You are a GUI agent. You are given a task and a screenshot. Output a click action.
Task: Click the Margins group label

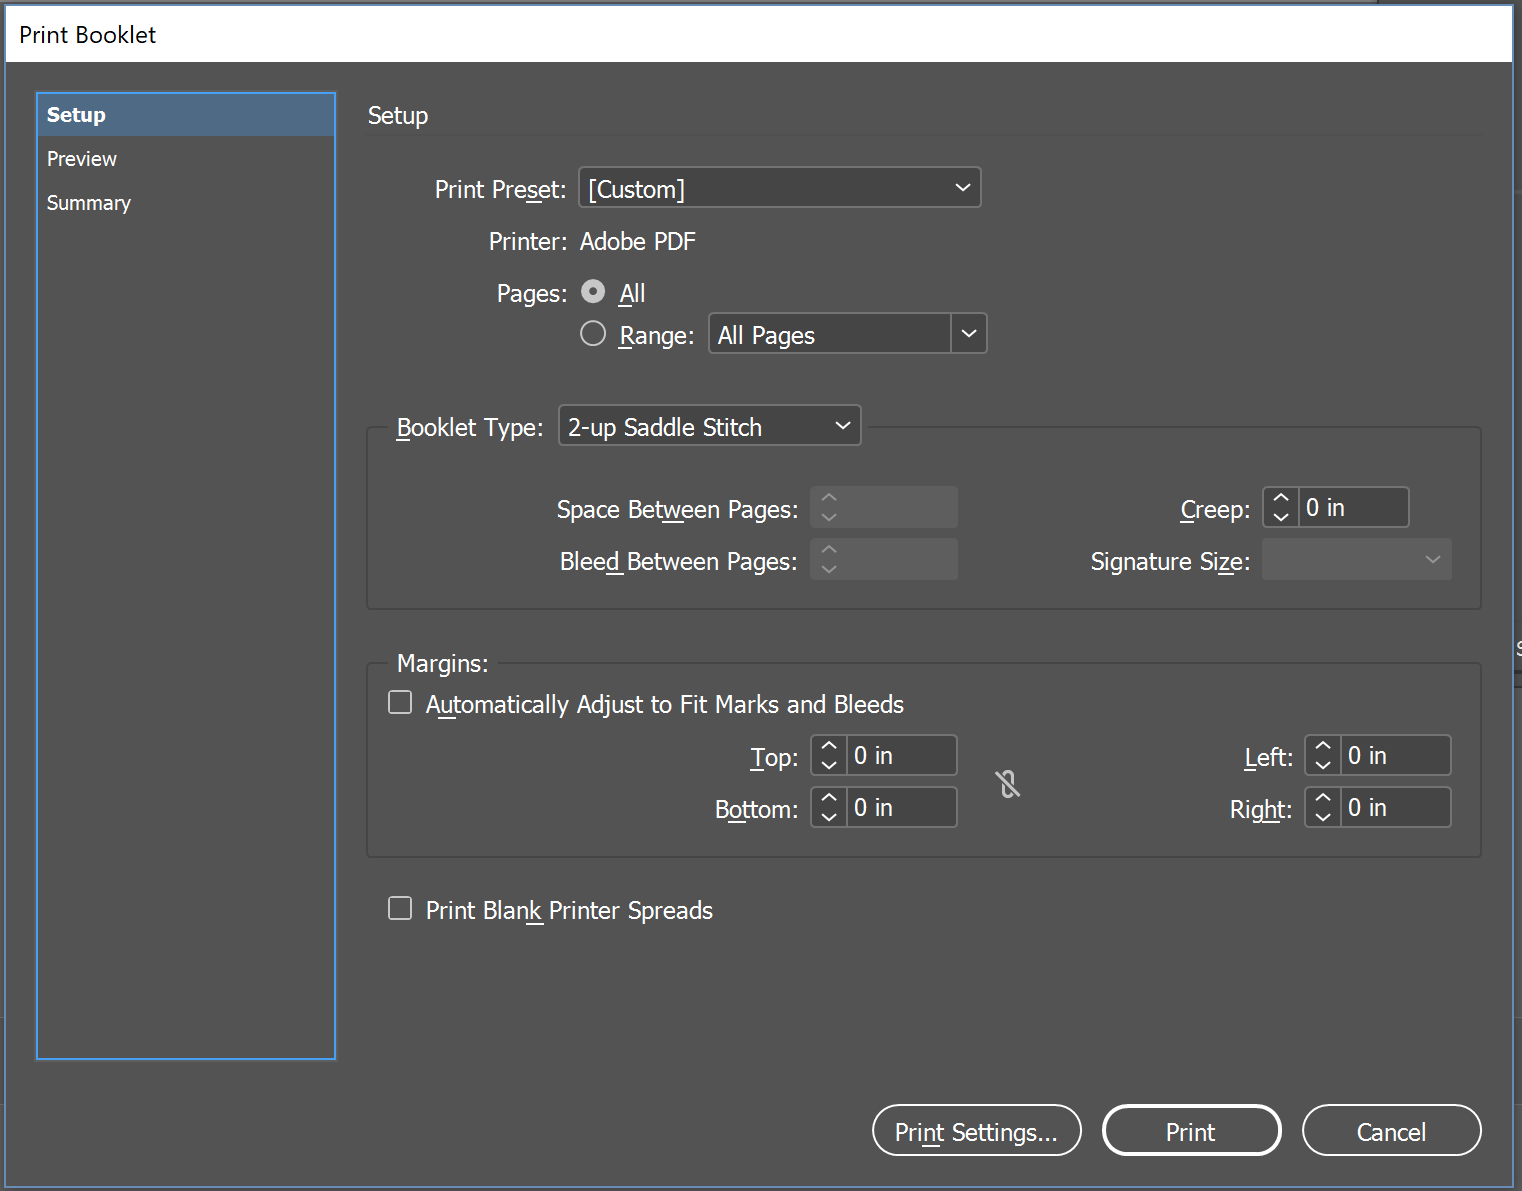(443, 663)
